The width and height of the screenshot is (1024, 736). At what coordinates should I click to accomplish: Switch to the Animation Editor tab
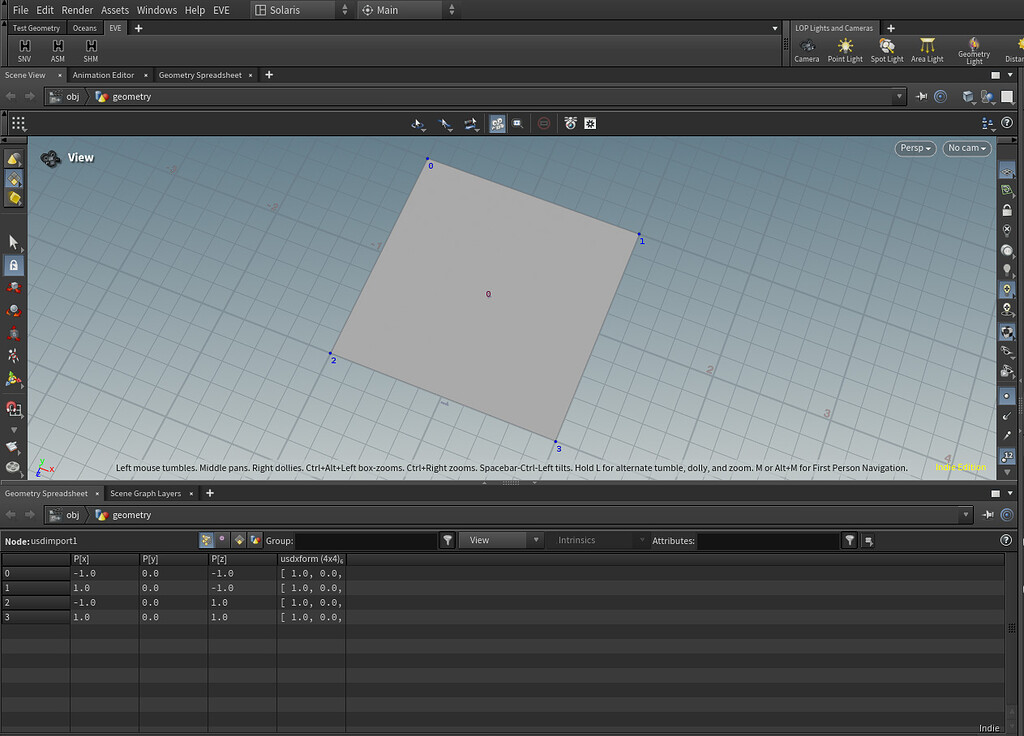[x=103, y=75]
